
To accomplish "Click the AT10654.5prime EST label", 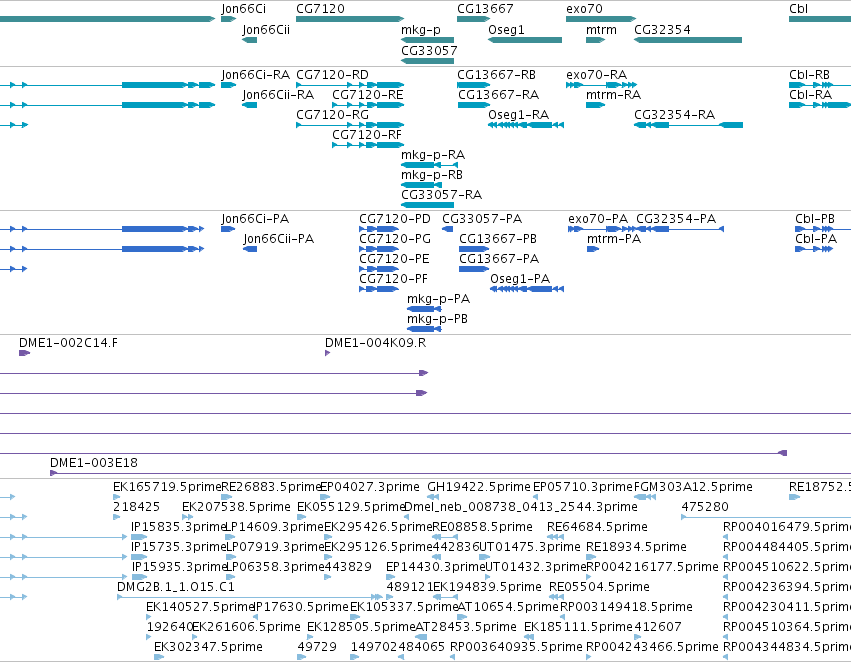I will pos(508,607).
